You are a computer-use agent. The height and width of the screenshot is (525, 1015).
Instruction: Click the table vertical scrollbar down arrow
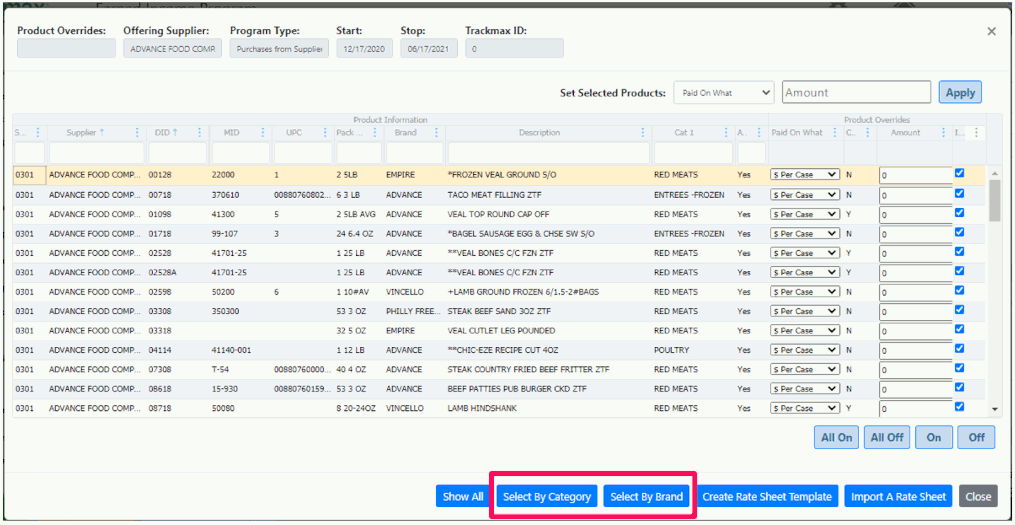(994, 409)
